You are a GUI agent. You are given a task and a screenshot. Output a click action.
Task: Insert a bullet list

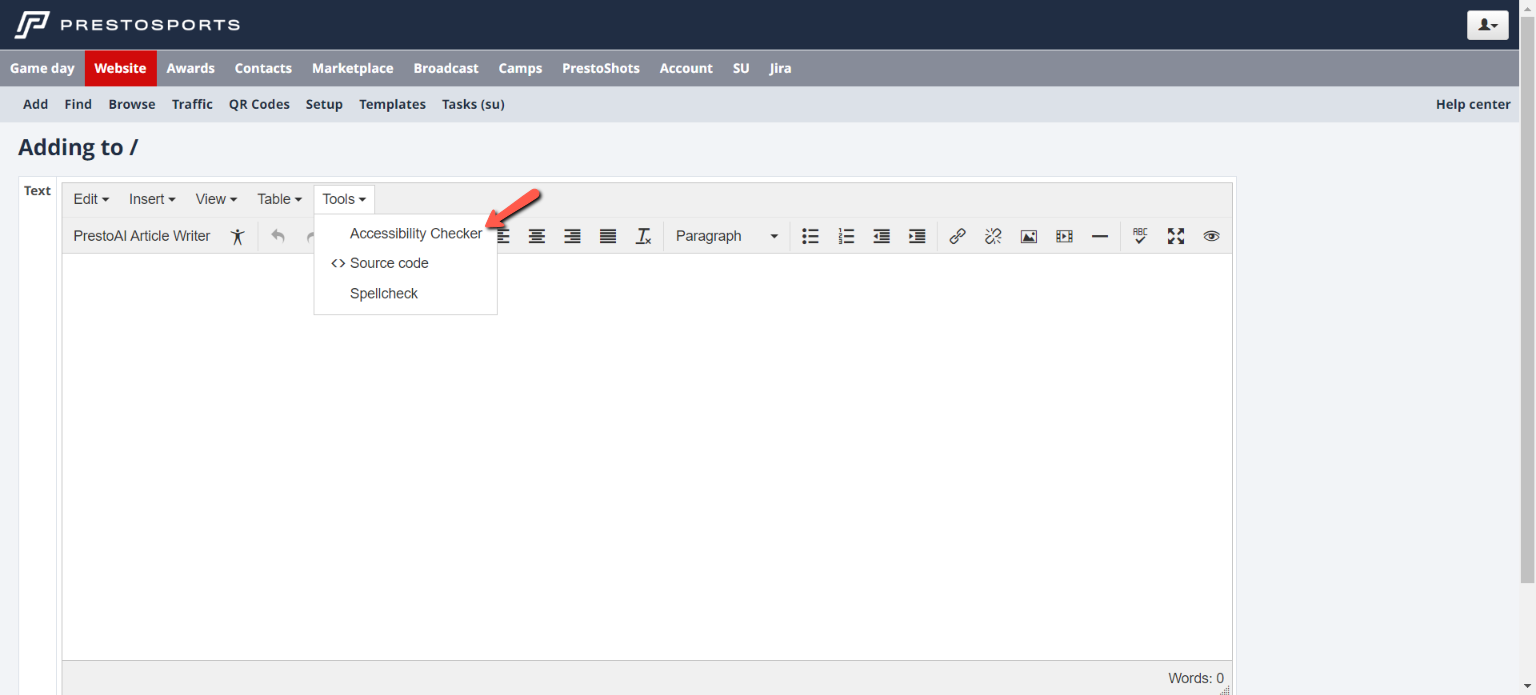coord(811,237)
